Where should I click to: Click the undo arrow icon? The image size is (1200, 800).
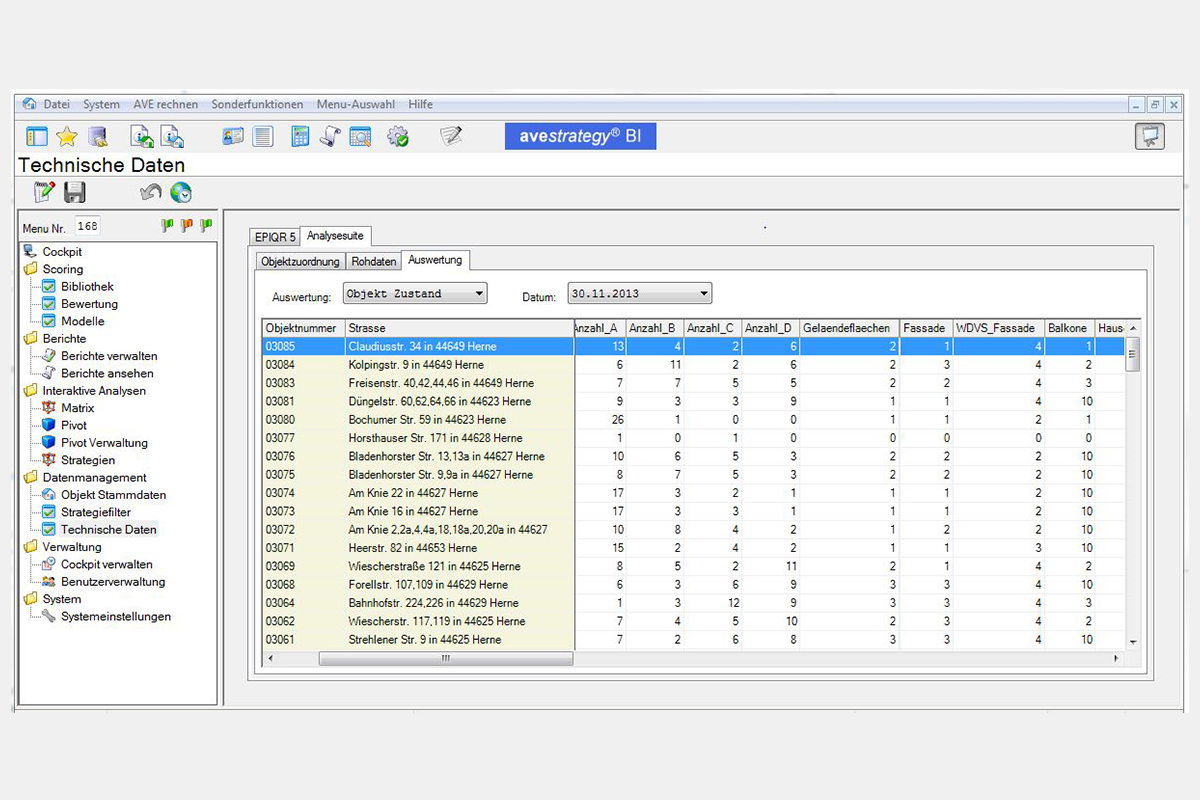pyautogui.click(x=151, y=192)
